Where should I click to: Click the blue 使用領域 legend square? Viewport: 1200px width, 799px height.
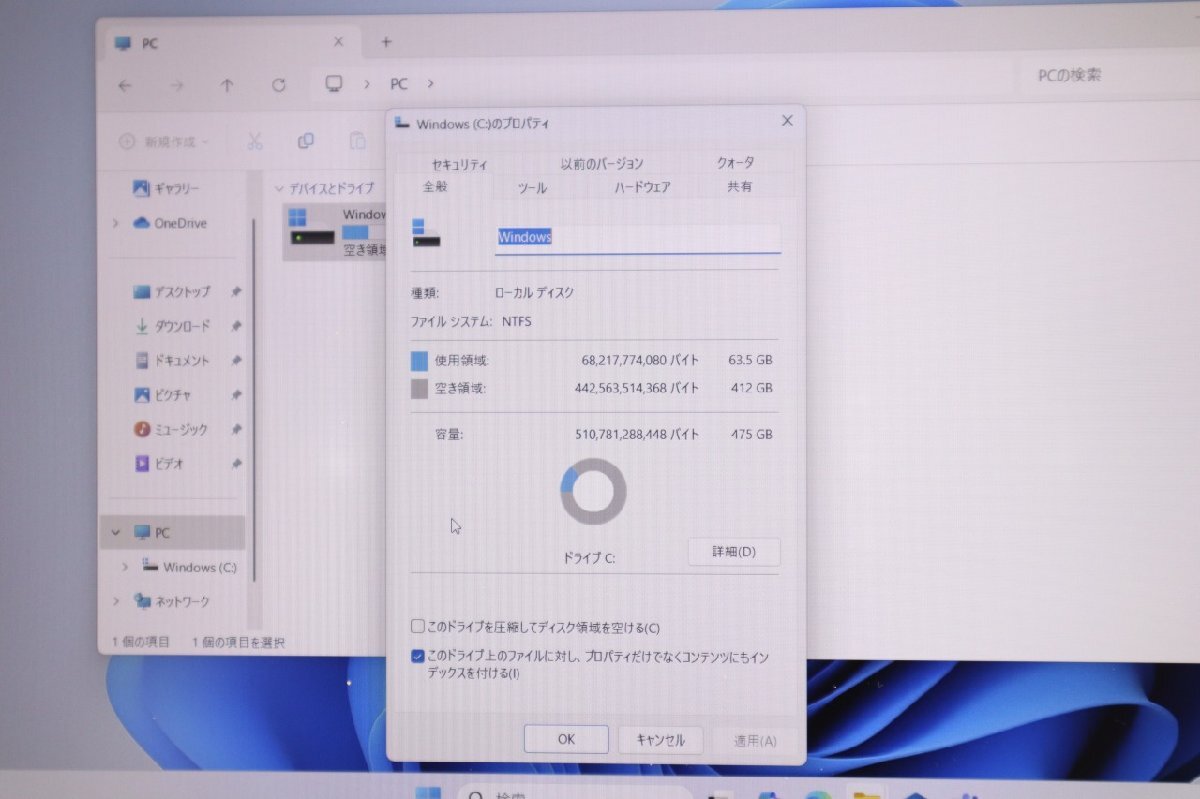(x=420, y=360)
